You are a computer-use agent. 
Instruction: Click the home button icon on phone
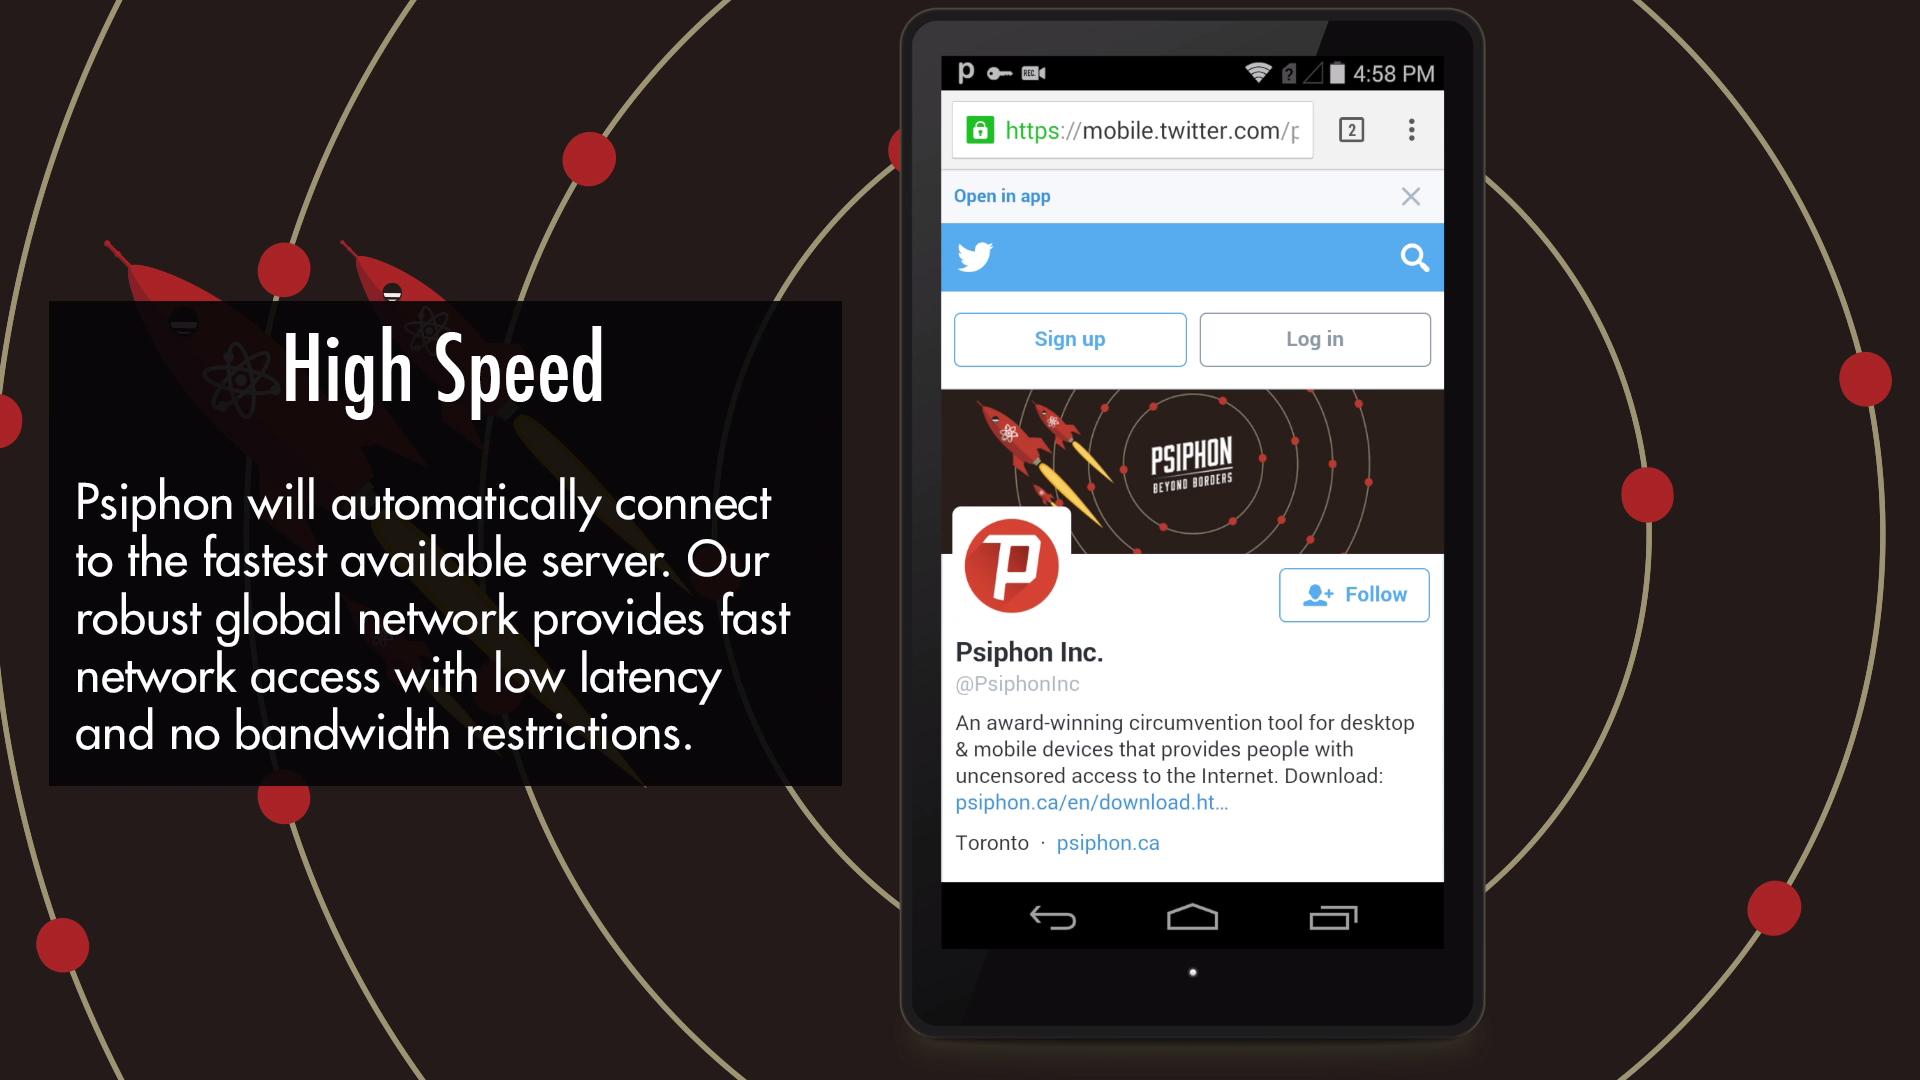click(x=1191, y=918)
